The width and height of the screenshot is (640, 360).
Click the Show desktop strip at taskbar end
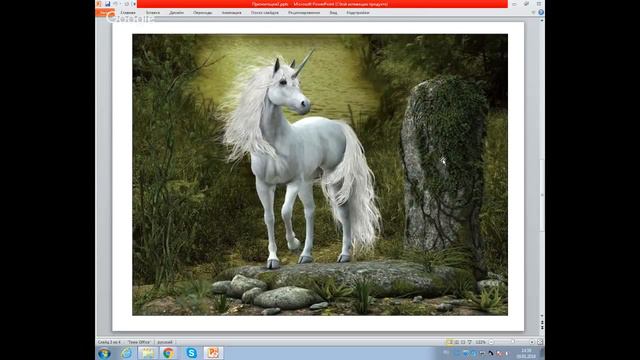(x=542, y=353)
